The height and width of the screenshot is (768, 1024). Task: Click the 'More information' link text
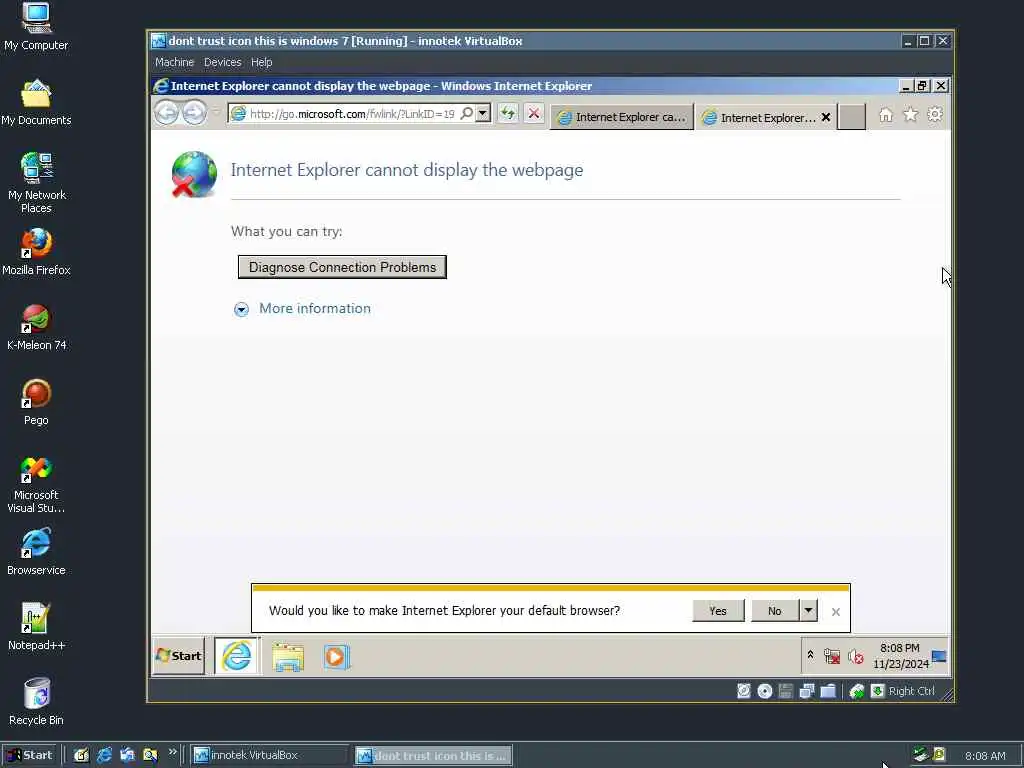[x=315, y=308]
